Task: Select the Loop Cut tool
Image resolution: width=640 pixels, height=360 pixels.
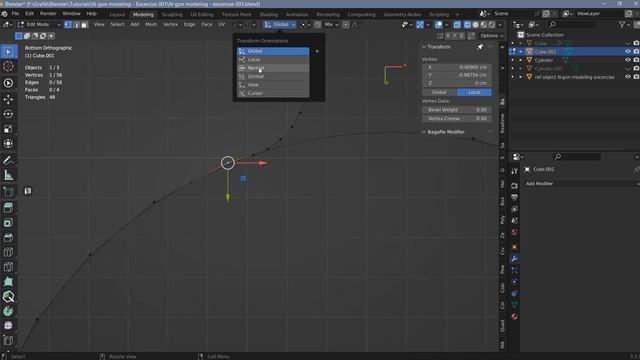Action: coord(8,252)
